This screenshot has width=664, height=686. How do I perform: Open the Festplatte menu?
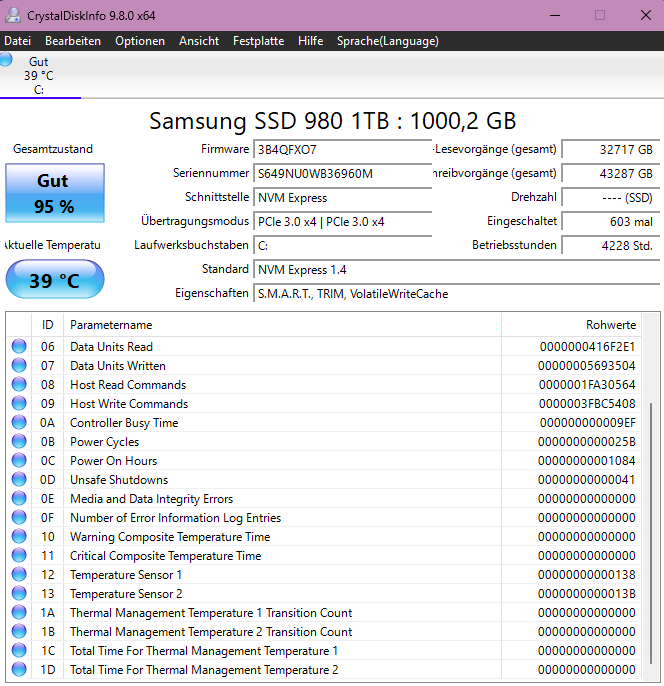coord(258,41)
